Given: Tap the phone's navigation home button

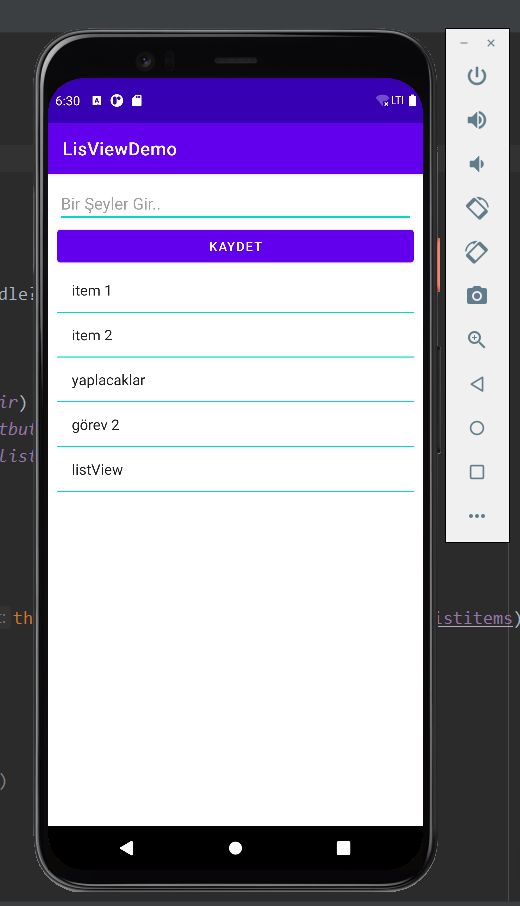Looking at the screenshot, I should click(235, 848).
